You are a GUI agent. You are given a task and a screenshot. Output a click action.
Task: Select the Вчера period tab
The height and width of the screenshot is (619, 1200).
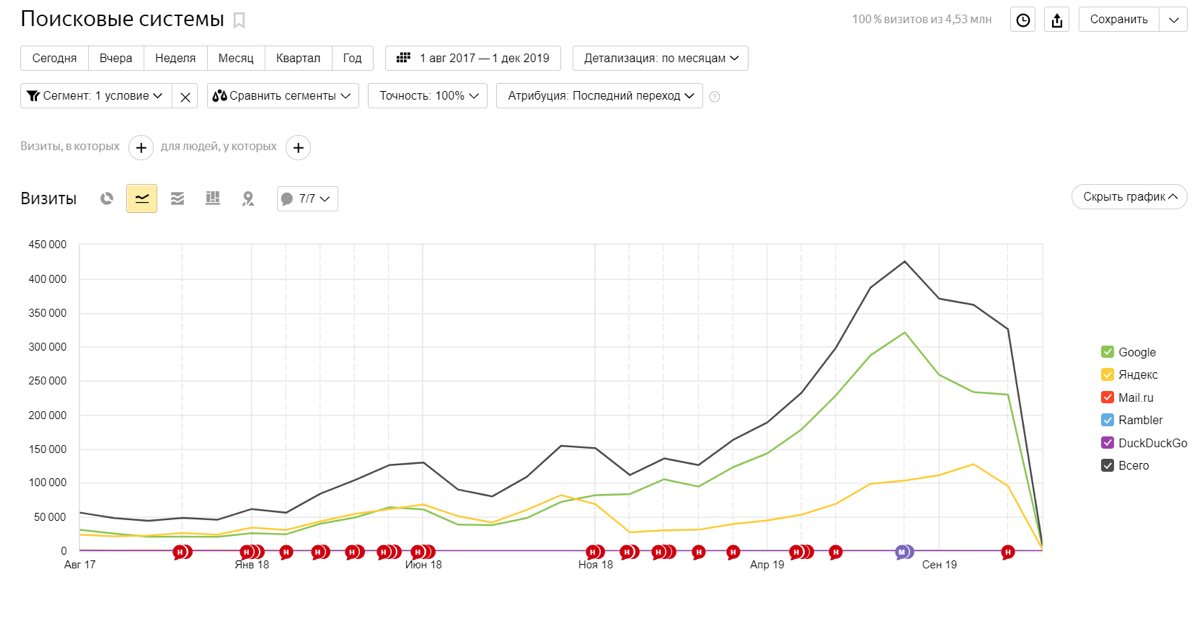coord(116,58)
